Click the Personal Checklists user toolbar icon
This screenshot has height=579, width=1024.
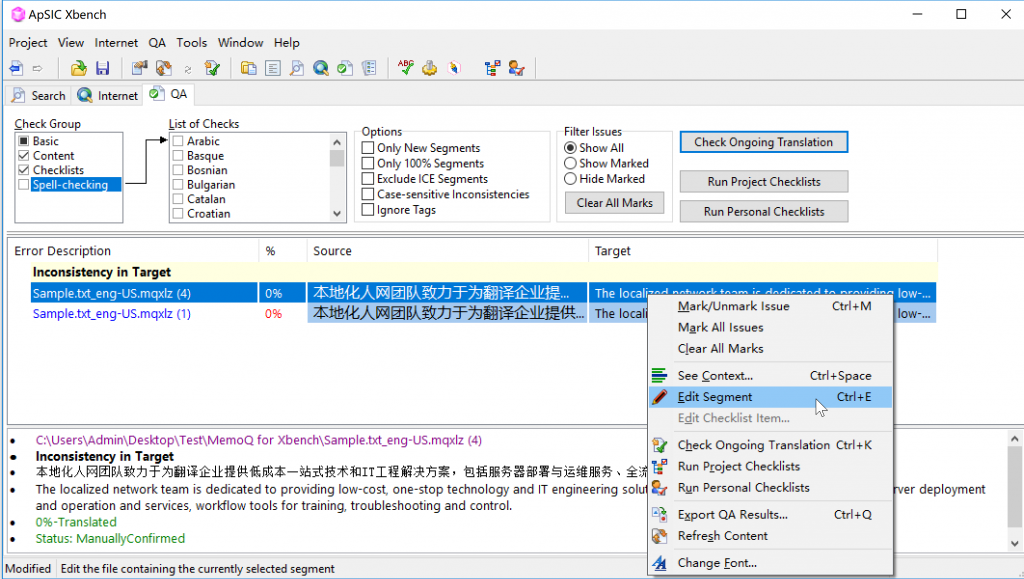pos(516,68)
